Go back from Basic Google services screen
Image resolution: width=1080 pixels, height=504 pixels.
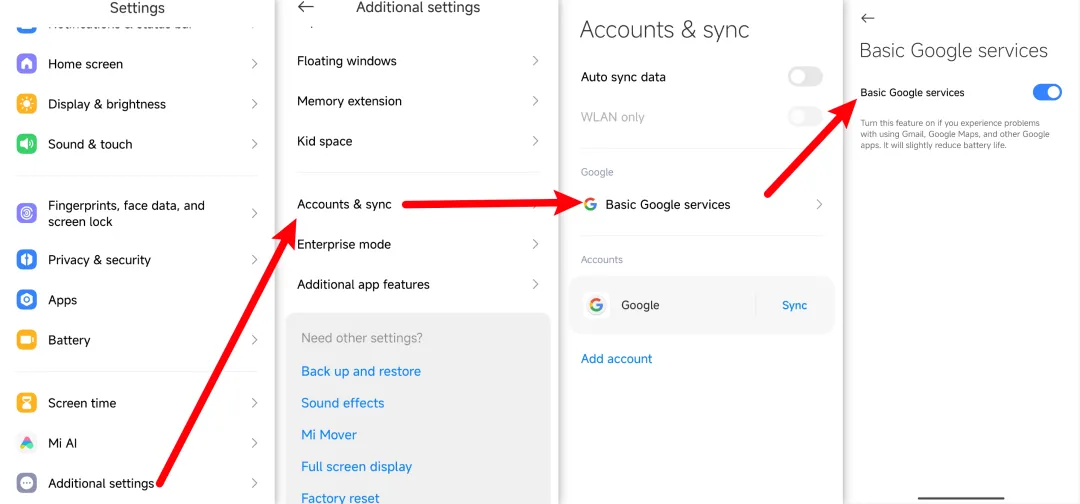pos(868,19)
